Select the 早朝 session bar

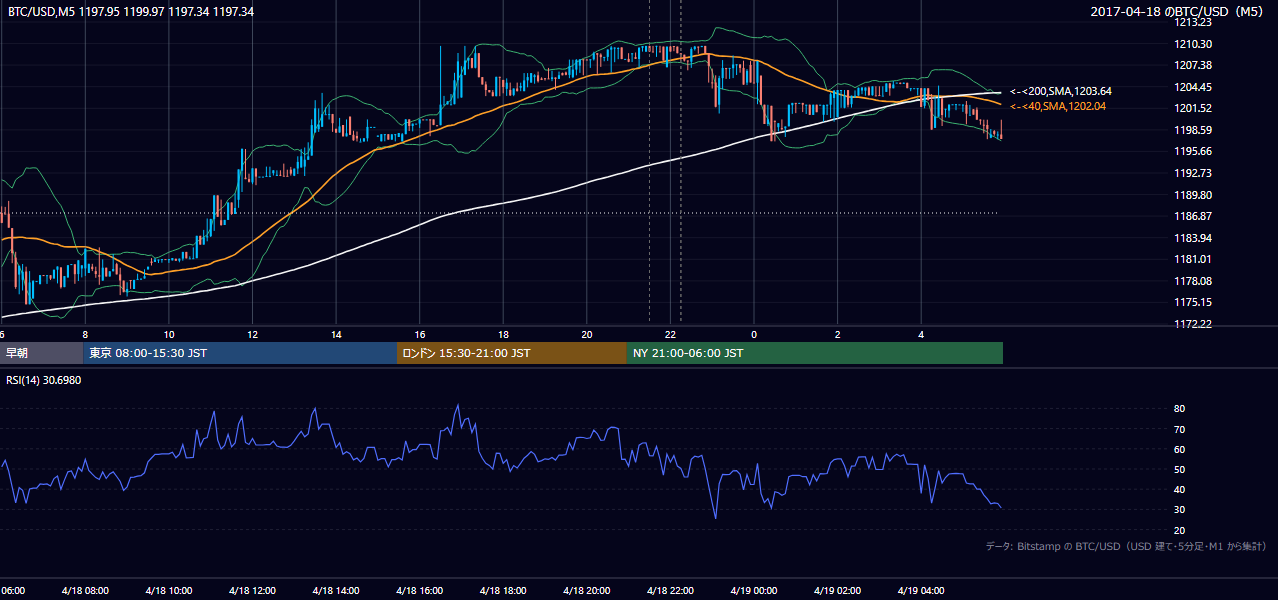coord(41,353)
